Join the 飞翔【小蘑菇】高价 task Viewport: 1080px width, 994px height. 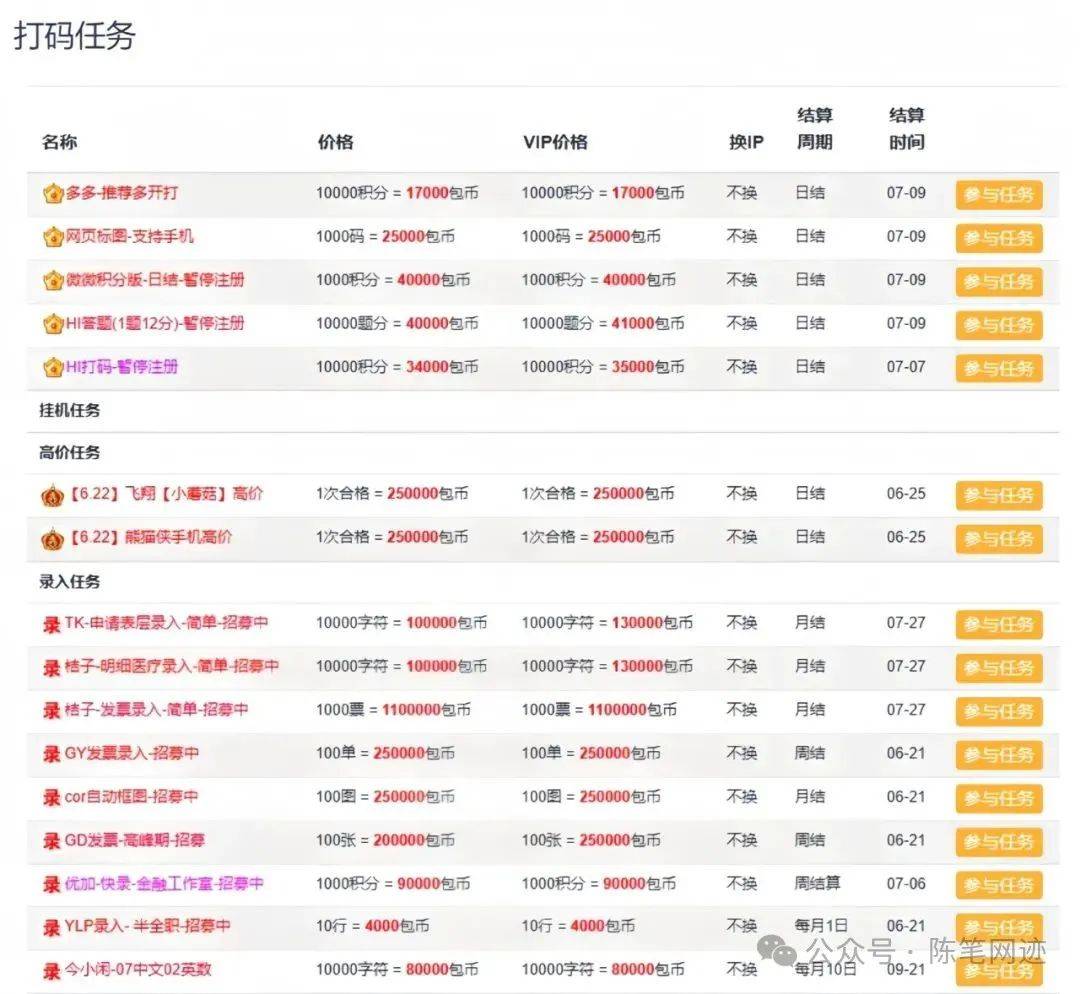point(999,495)
